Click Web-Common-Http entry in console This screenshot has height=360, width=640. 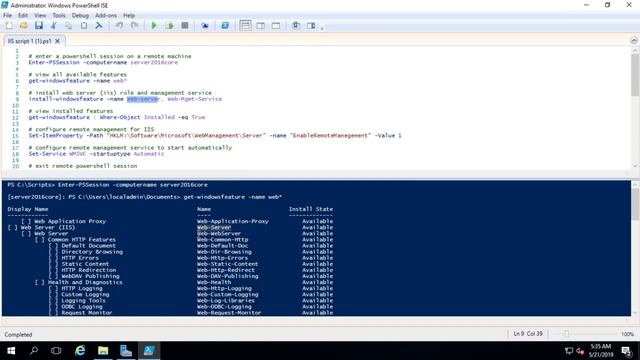222,240
